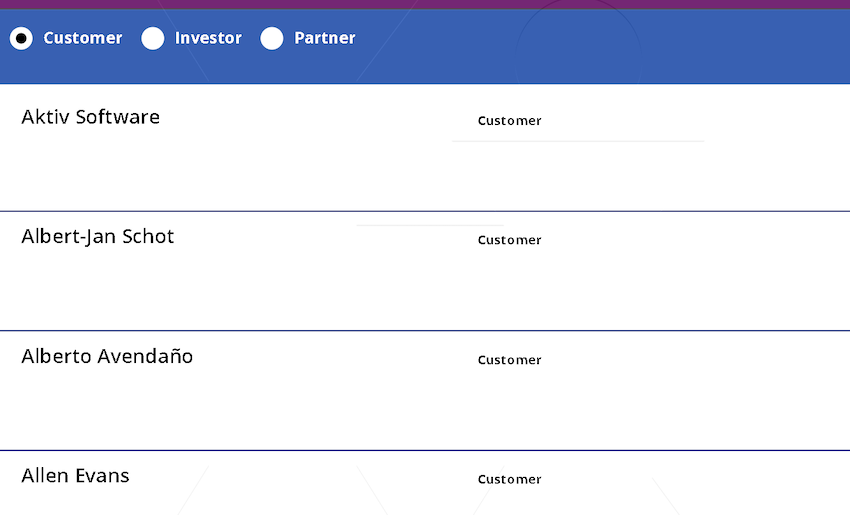Click Customer tag beside Aktiv Software

click(510, 120)
